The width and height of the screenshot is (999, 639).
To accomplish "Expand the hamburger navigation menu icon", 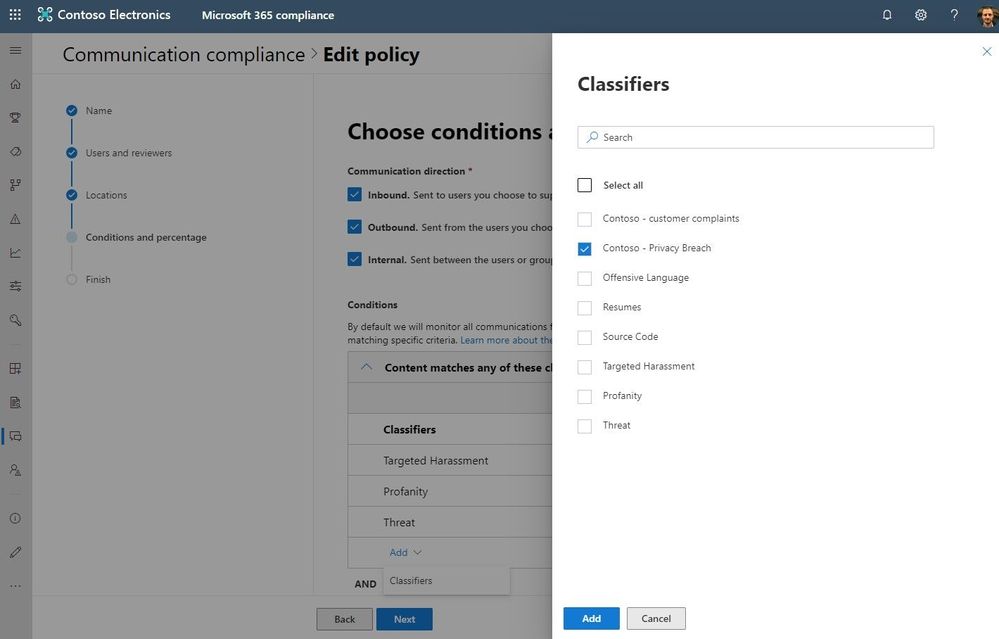I will pos(15,50).
